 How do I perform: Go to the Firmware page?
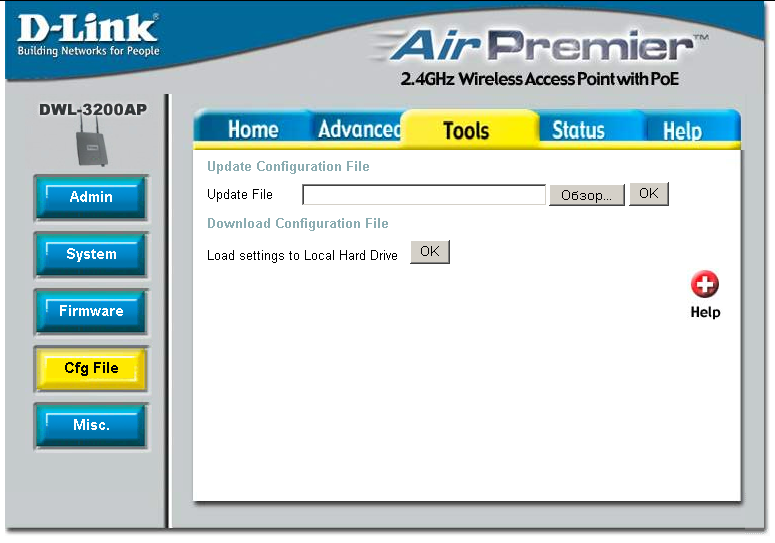click(91, 311)
